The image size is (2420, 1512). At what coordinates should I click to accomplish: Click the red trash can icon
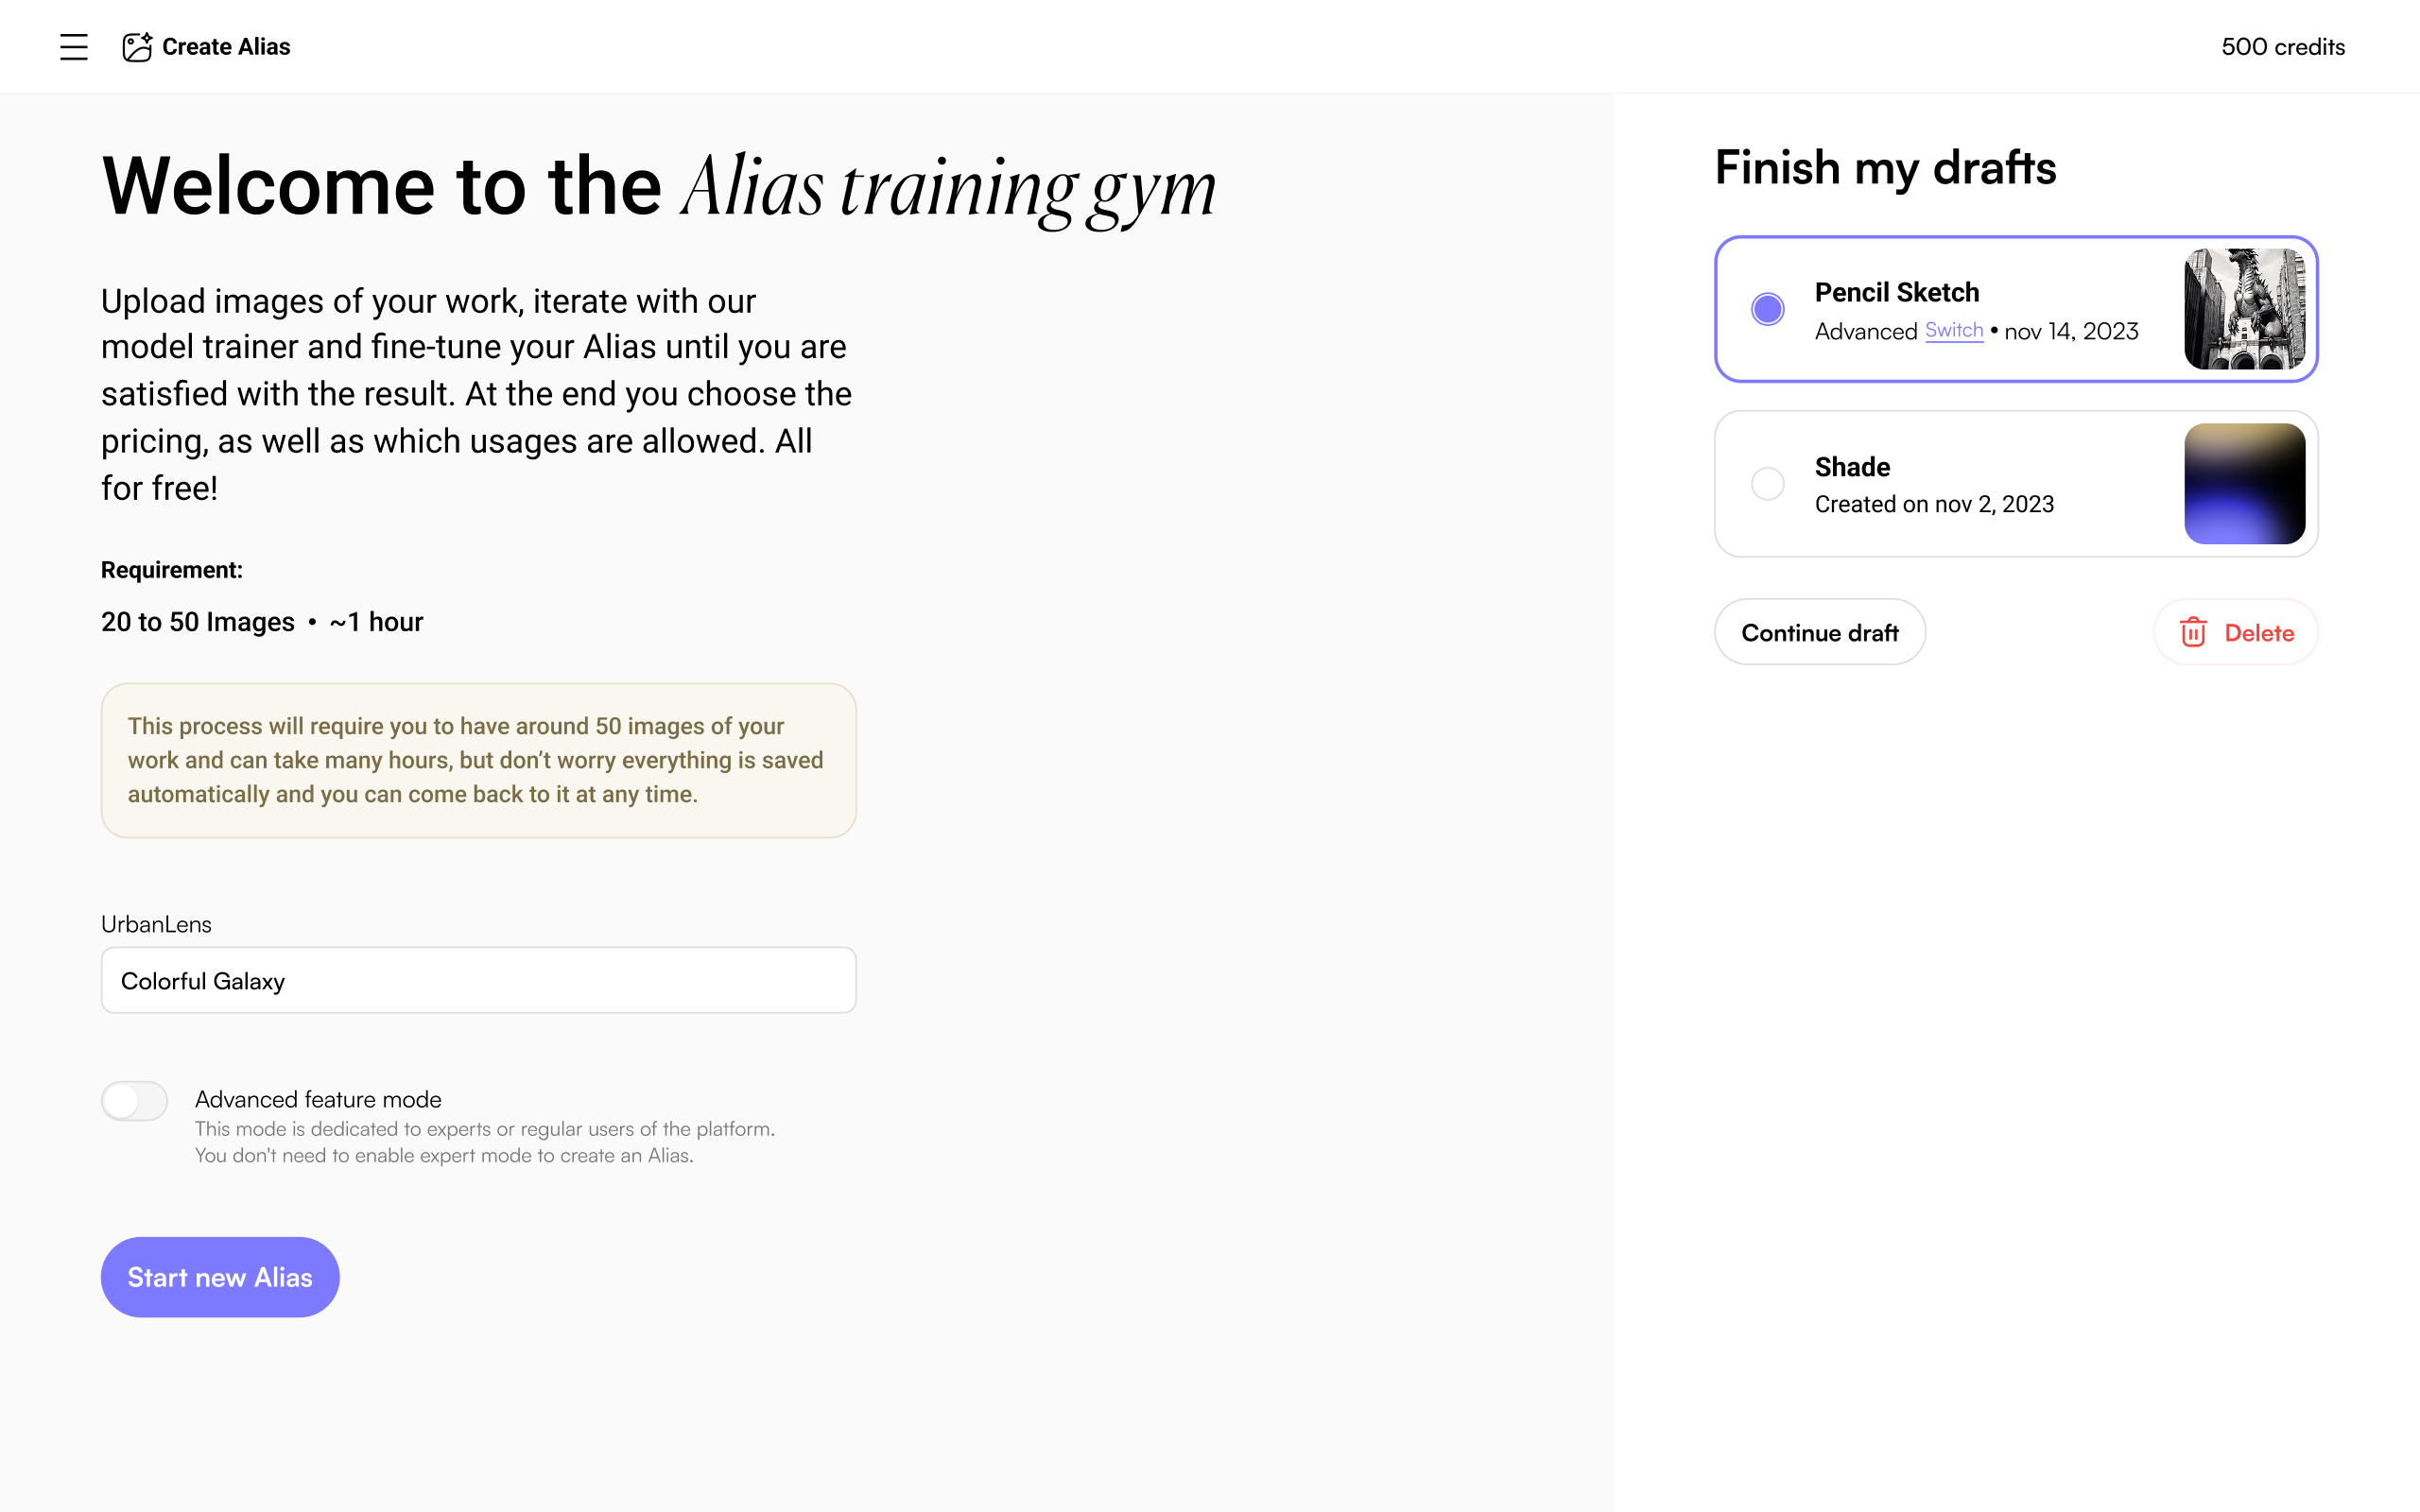click(2193, 632)
